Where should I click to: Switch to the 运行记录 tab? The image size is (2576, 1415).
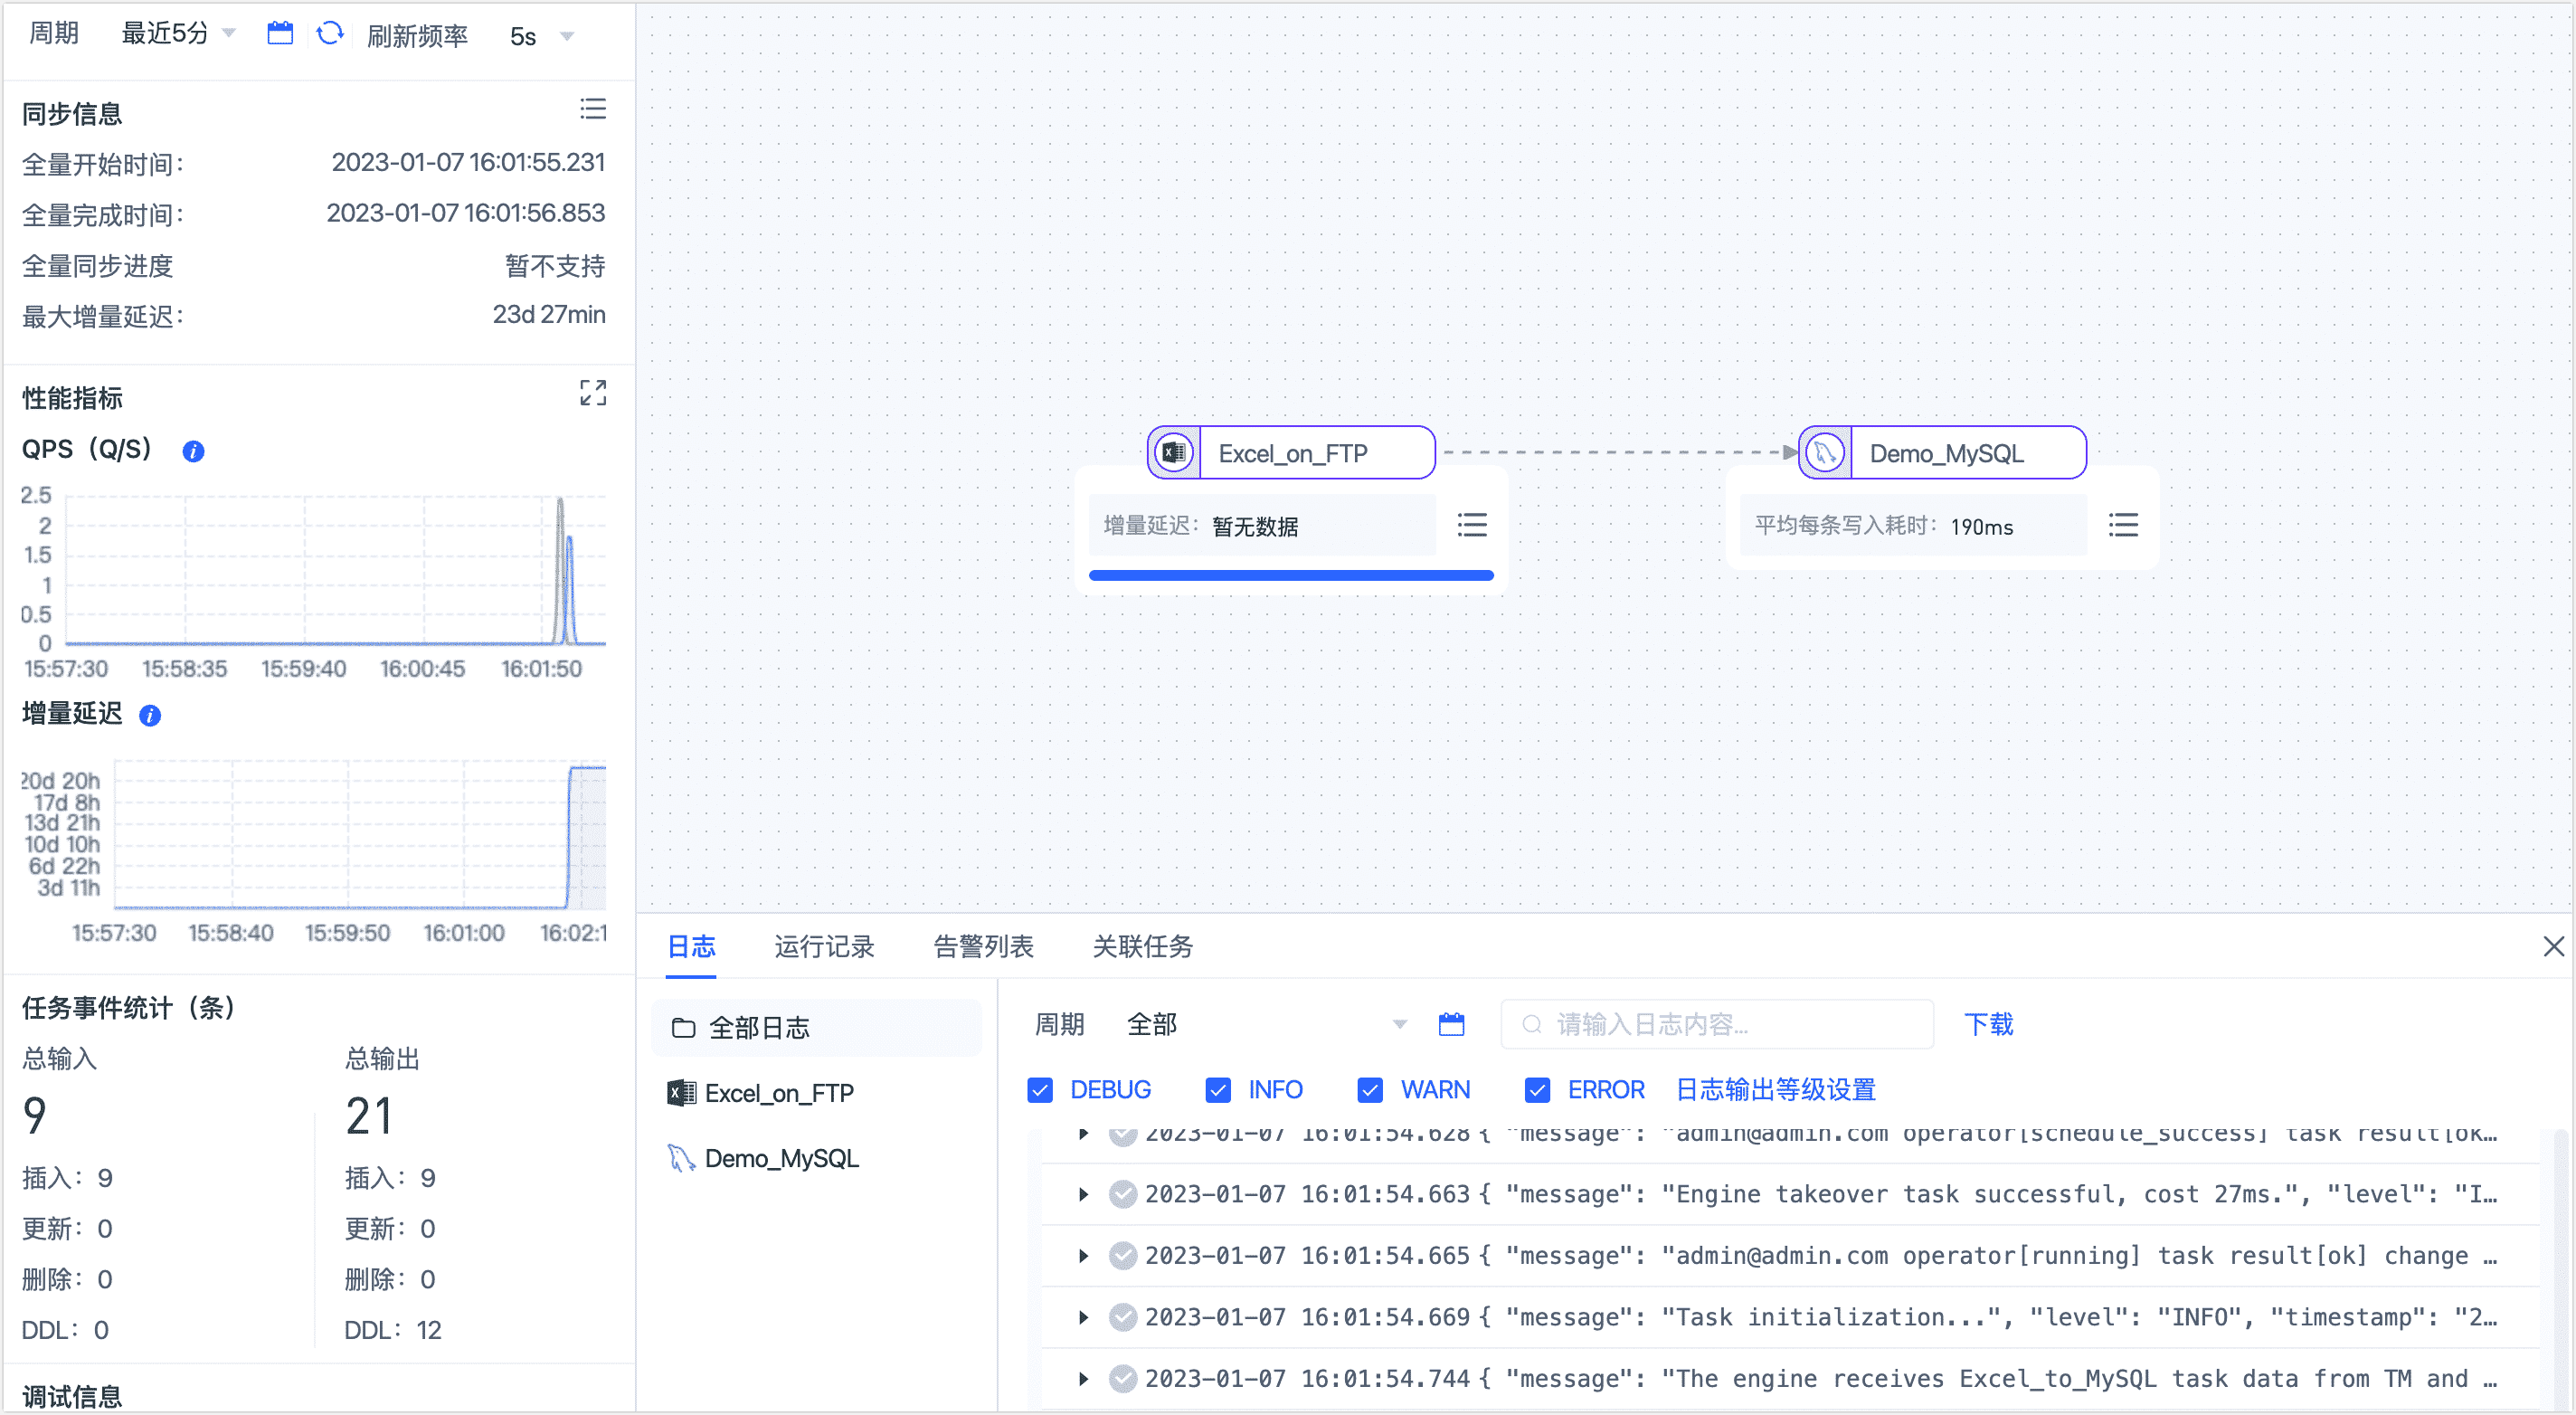click(x=823, y=946)
